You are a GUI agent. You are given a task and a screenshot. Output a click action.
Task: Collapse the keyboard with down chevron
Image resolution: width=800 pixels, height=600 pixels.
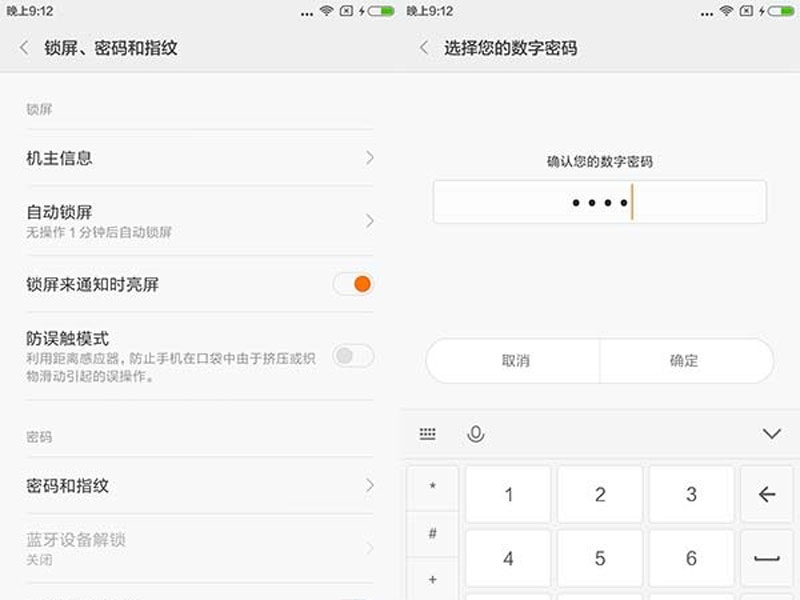coord(771,434)
